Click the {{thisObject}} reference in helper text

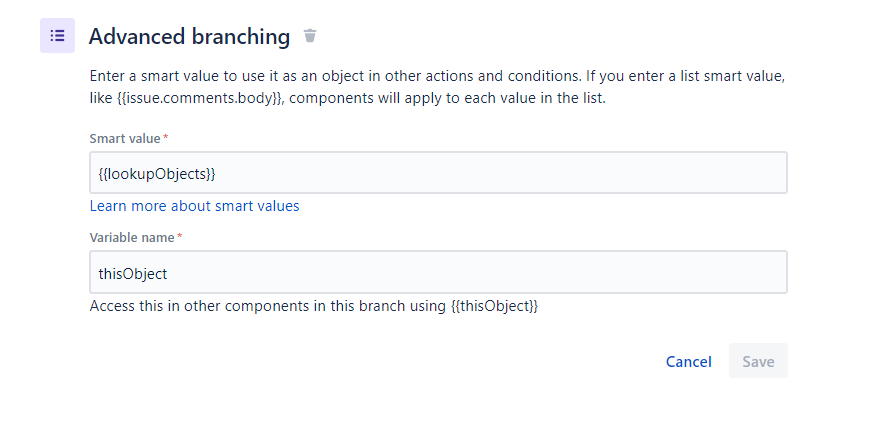point(494,306)
